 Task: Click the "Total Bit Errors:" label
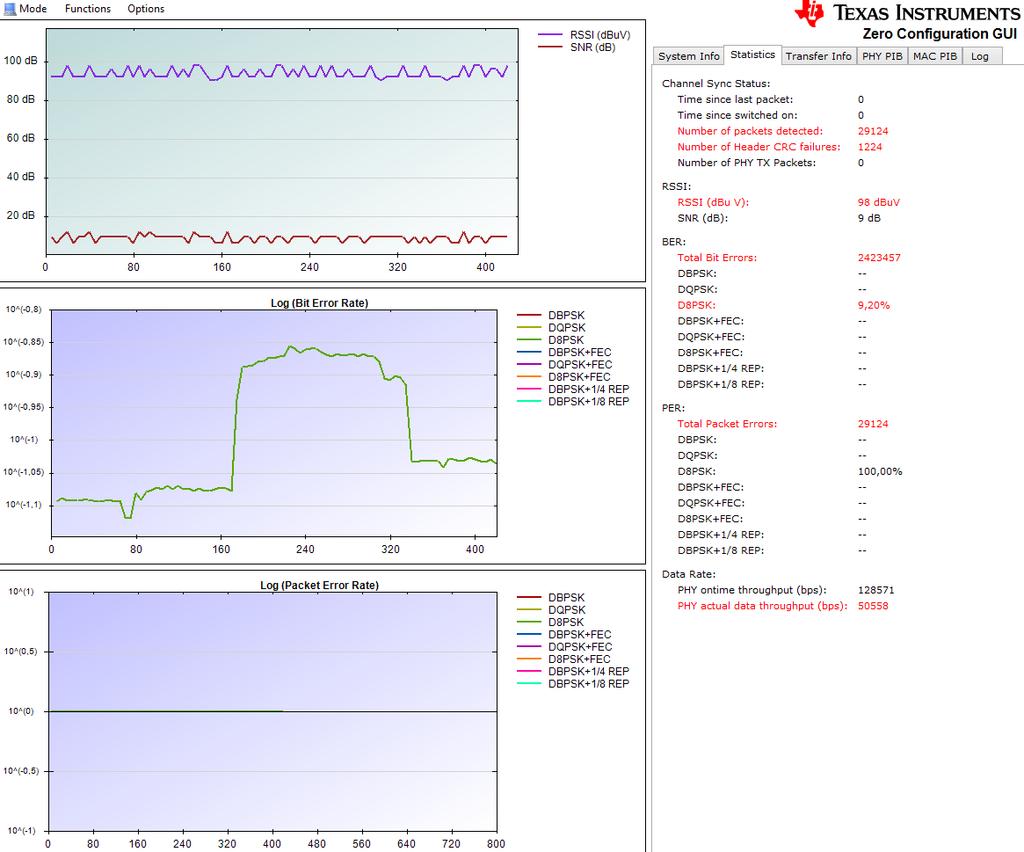[x=717, y=258]
